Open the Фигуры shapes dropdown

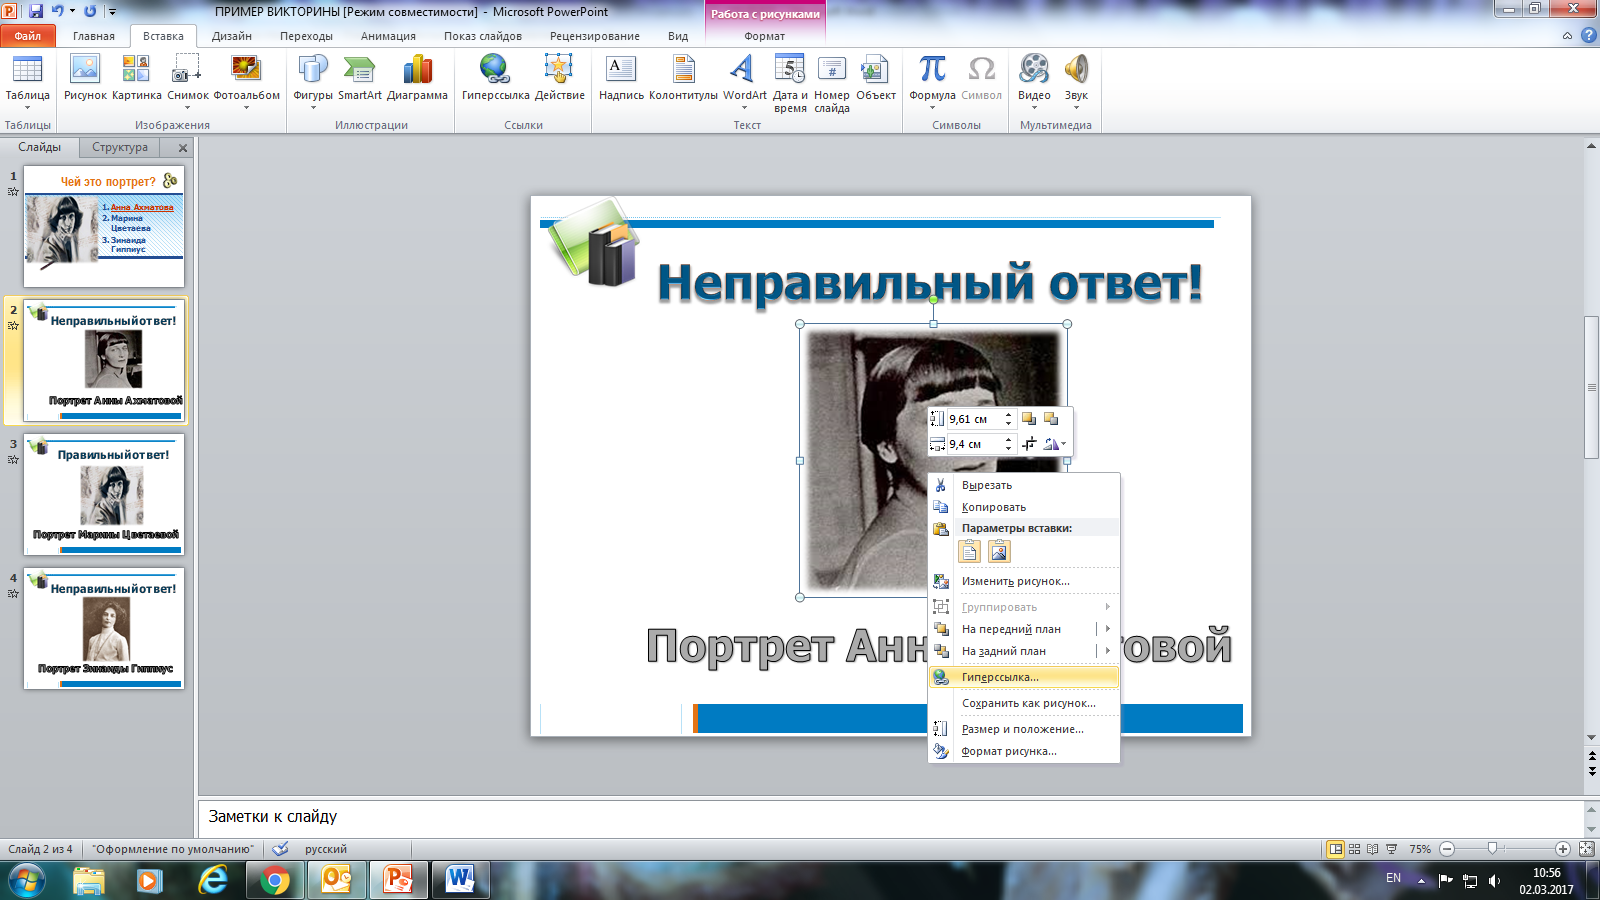(313, 82)
